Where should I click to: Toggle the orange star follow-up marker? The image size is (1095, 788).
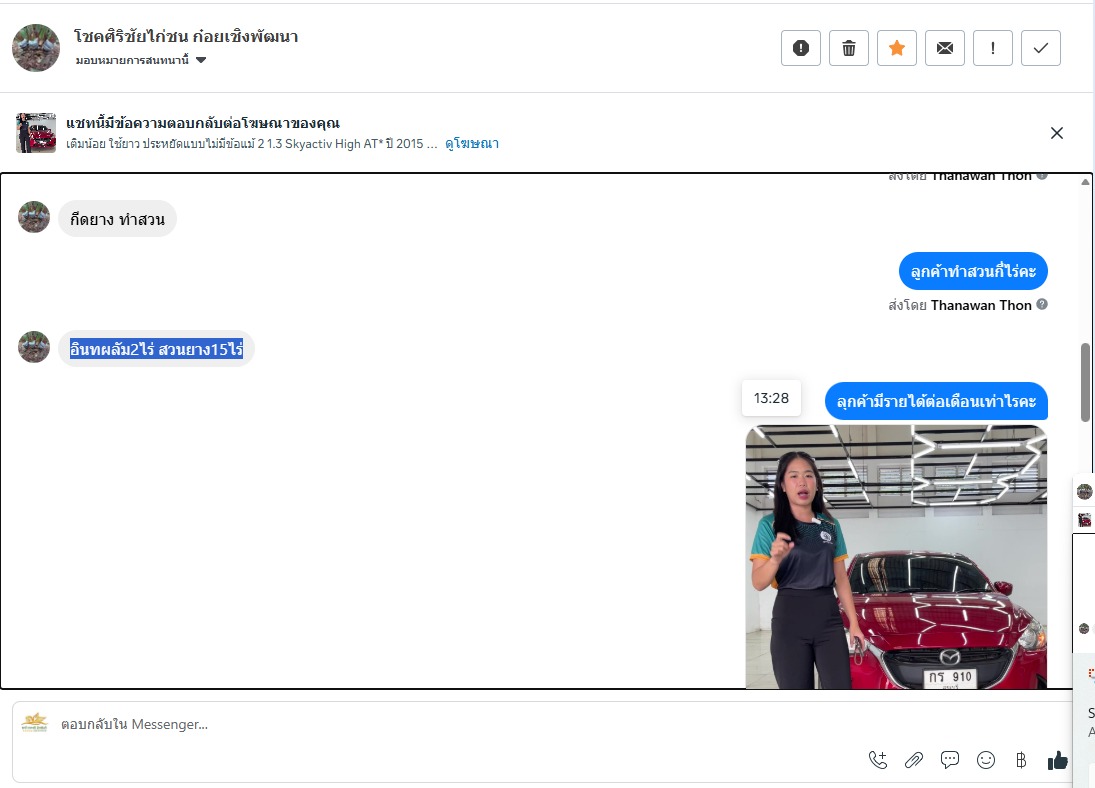coord(897,48)
